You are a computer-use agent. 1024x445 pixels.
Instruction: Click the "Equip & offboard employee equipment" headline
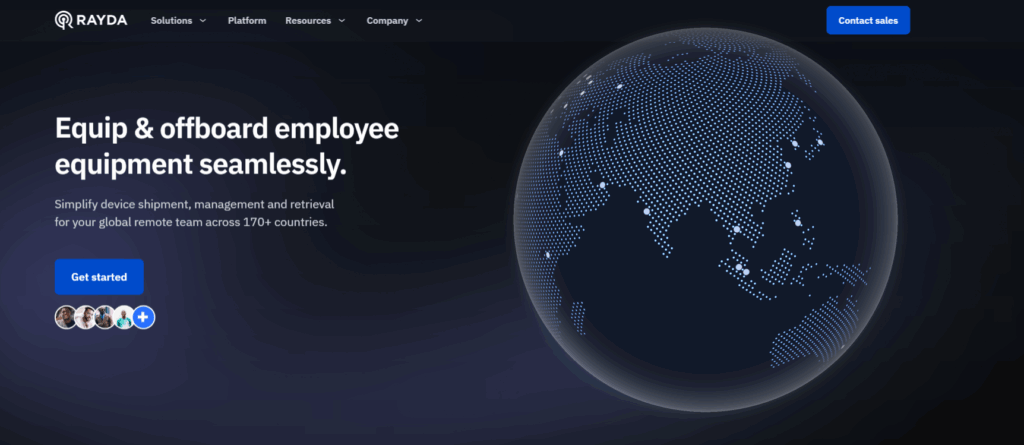[x=226, y=146]
